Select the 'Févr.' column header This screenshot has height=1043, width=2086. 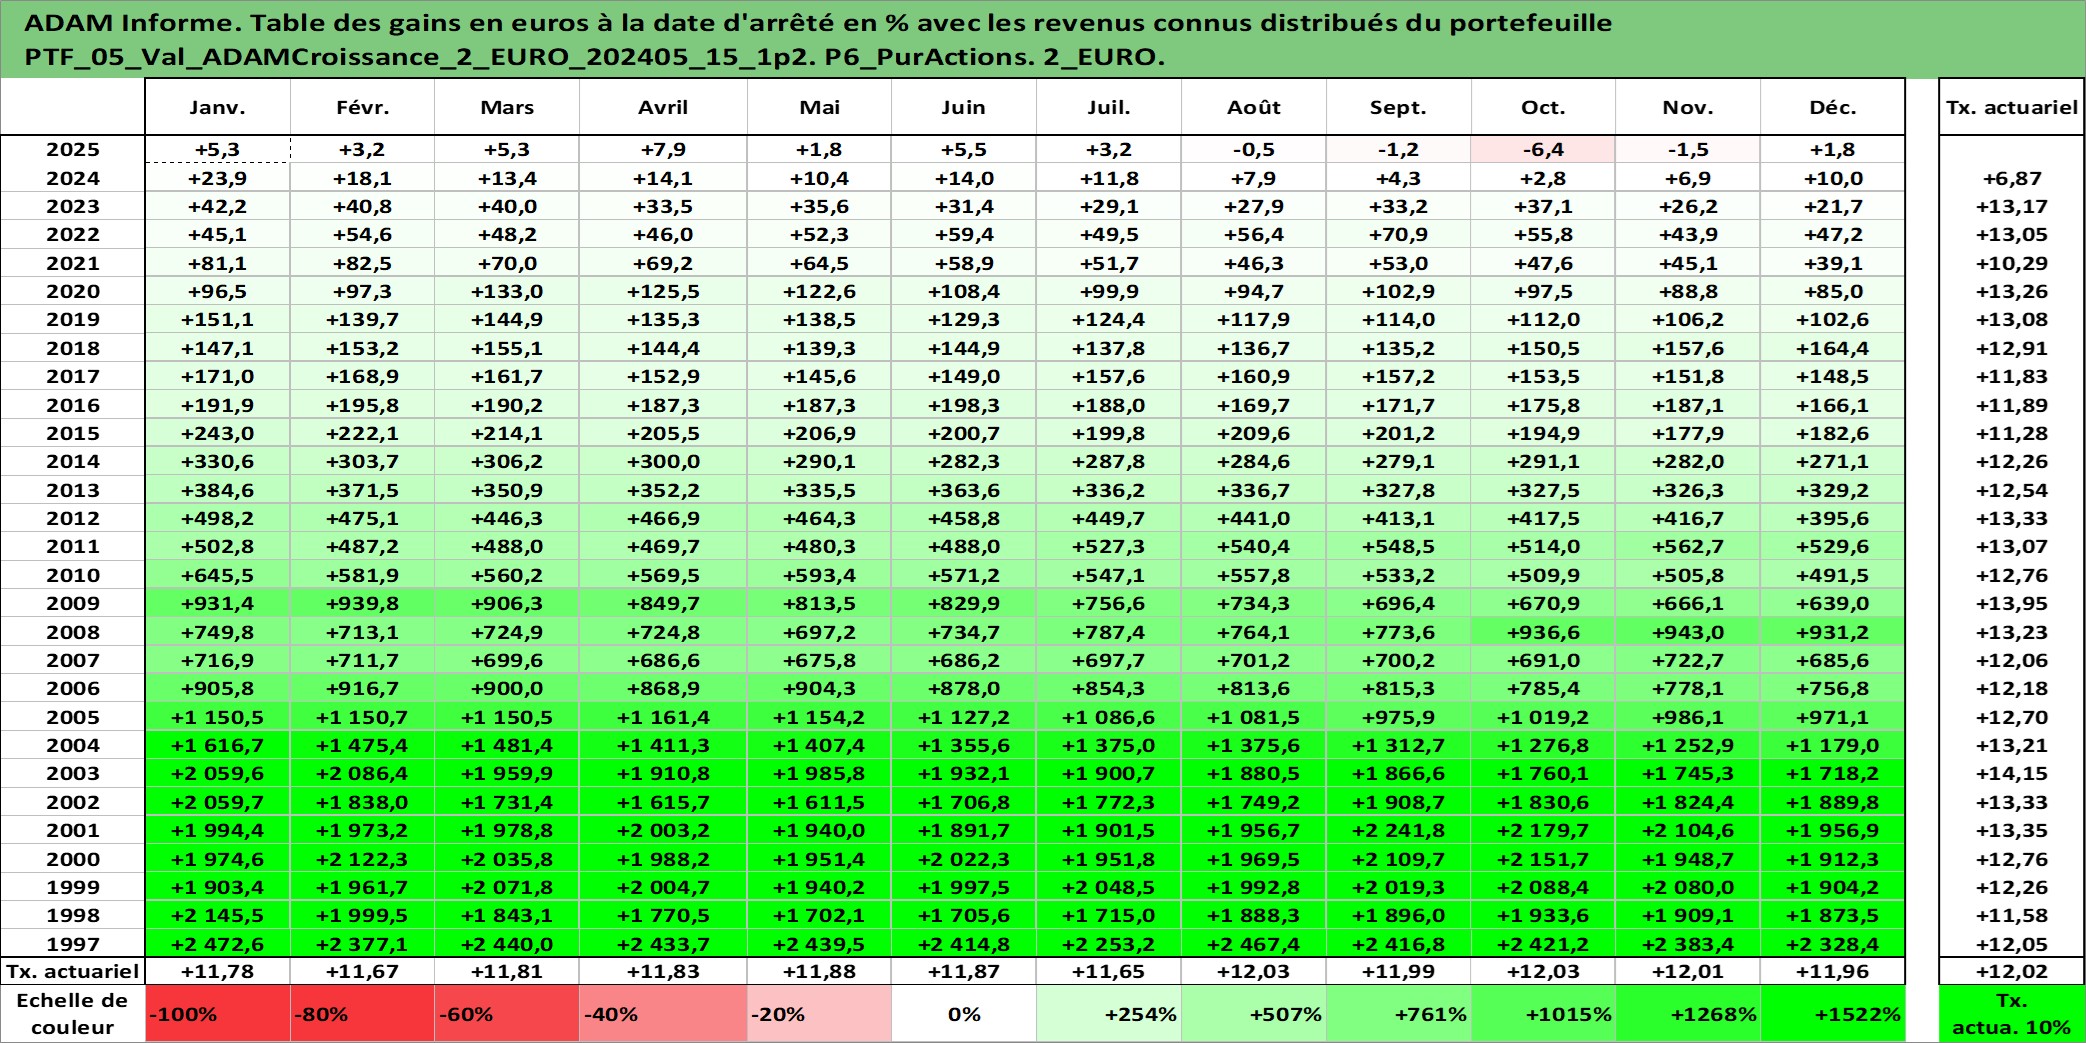pyautogui.click(x=362, y=107)
